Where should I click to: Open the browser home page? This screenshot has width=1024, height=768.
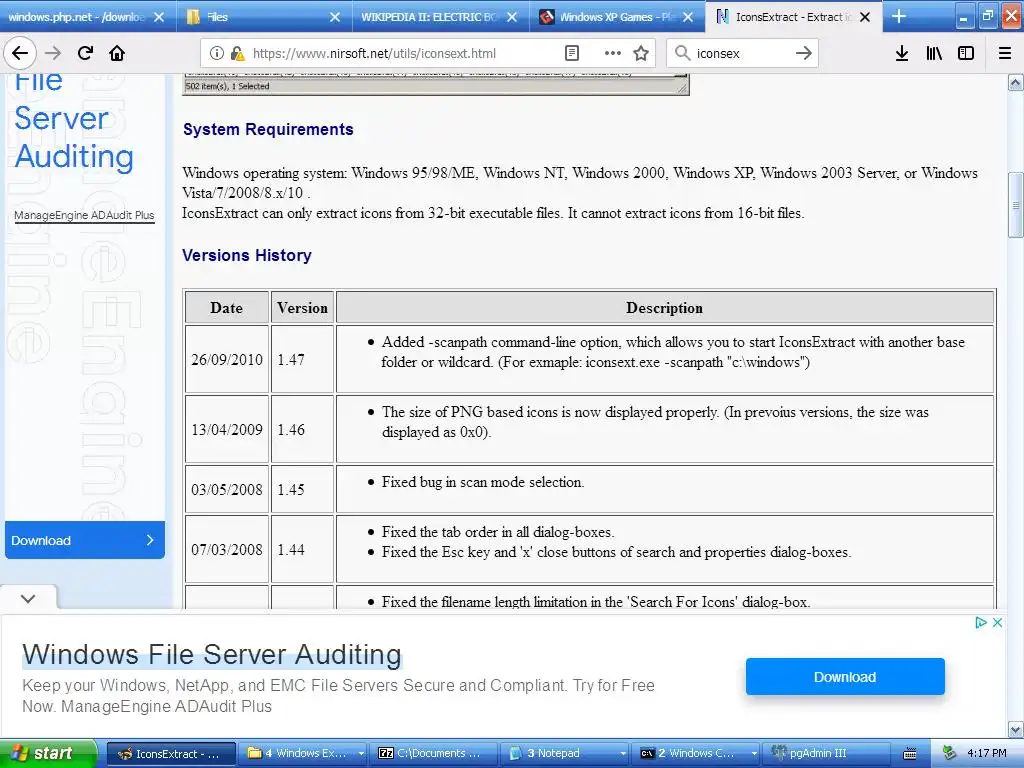[117, 53]
